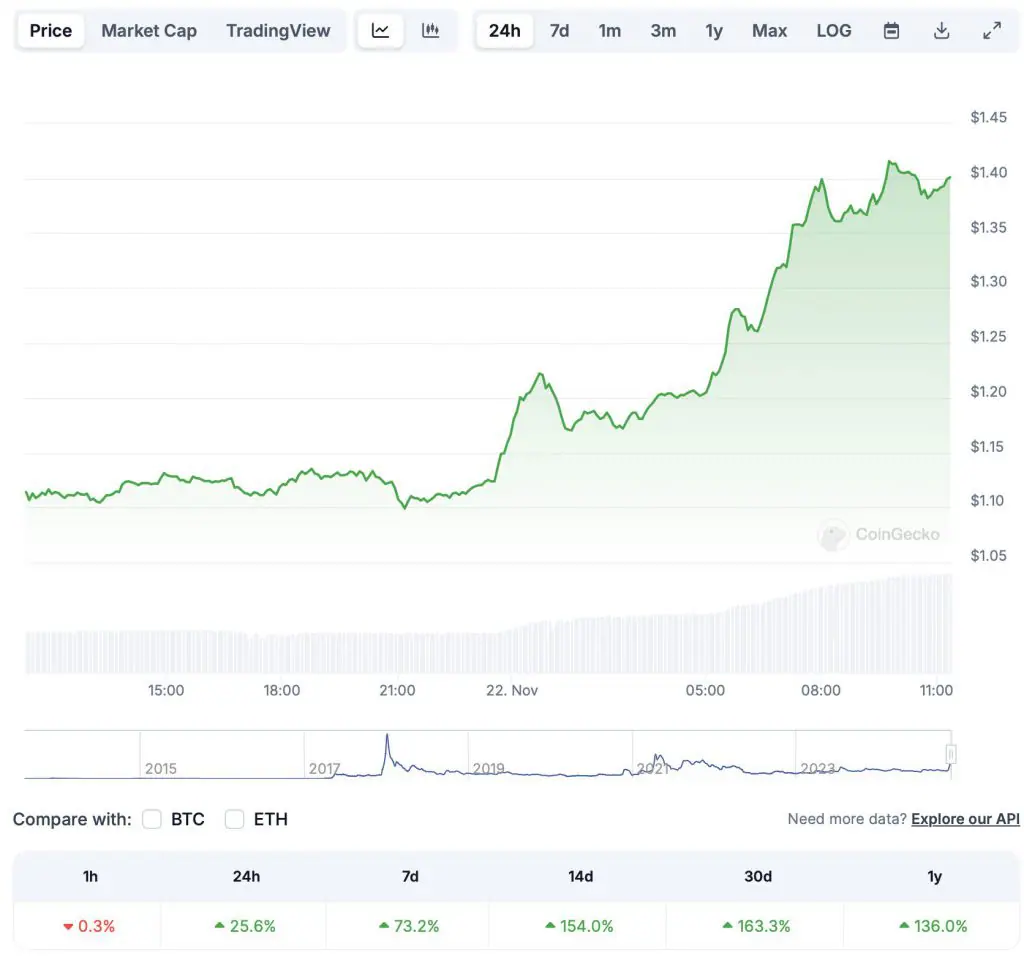The height and width of the screenshot is (960, 1024).
Task: Select the line chart view icon
Action: pos(380,30)
